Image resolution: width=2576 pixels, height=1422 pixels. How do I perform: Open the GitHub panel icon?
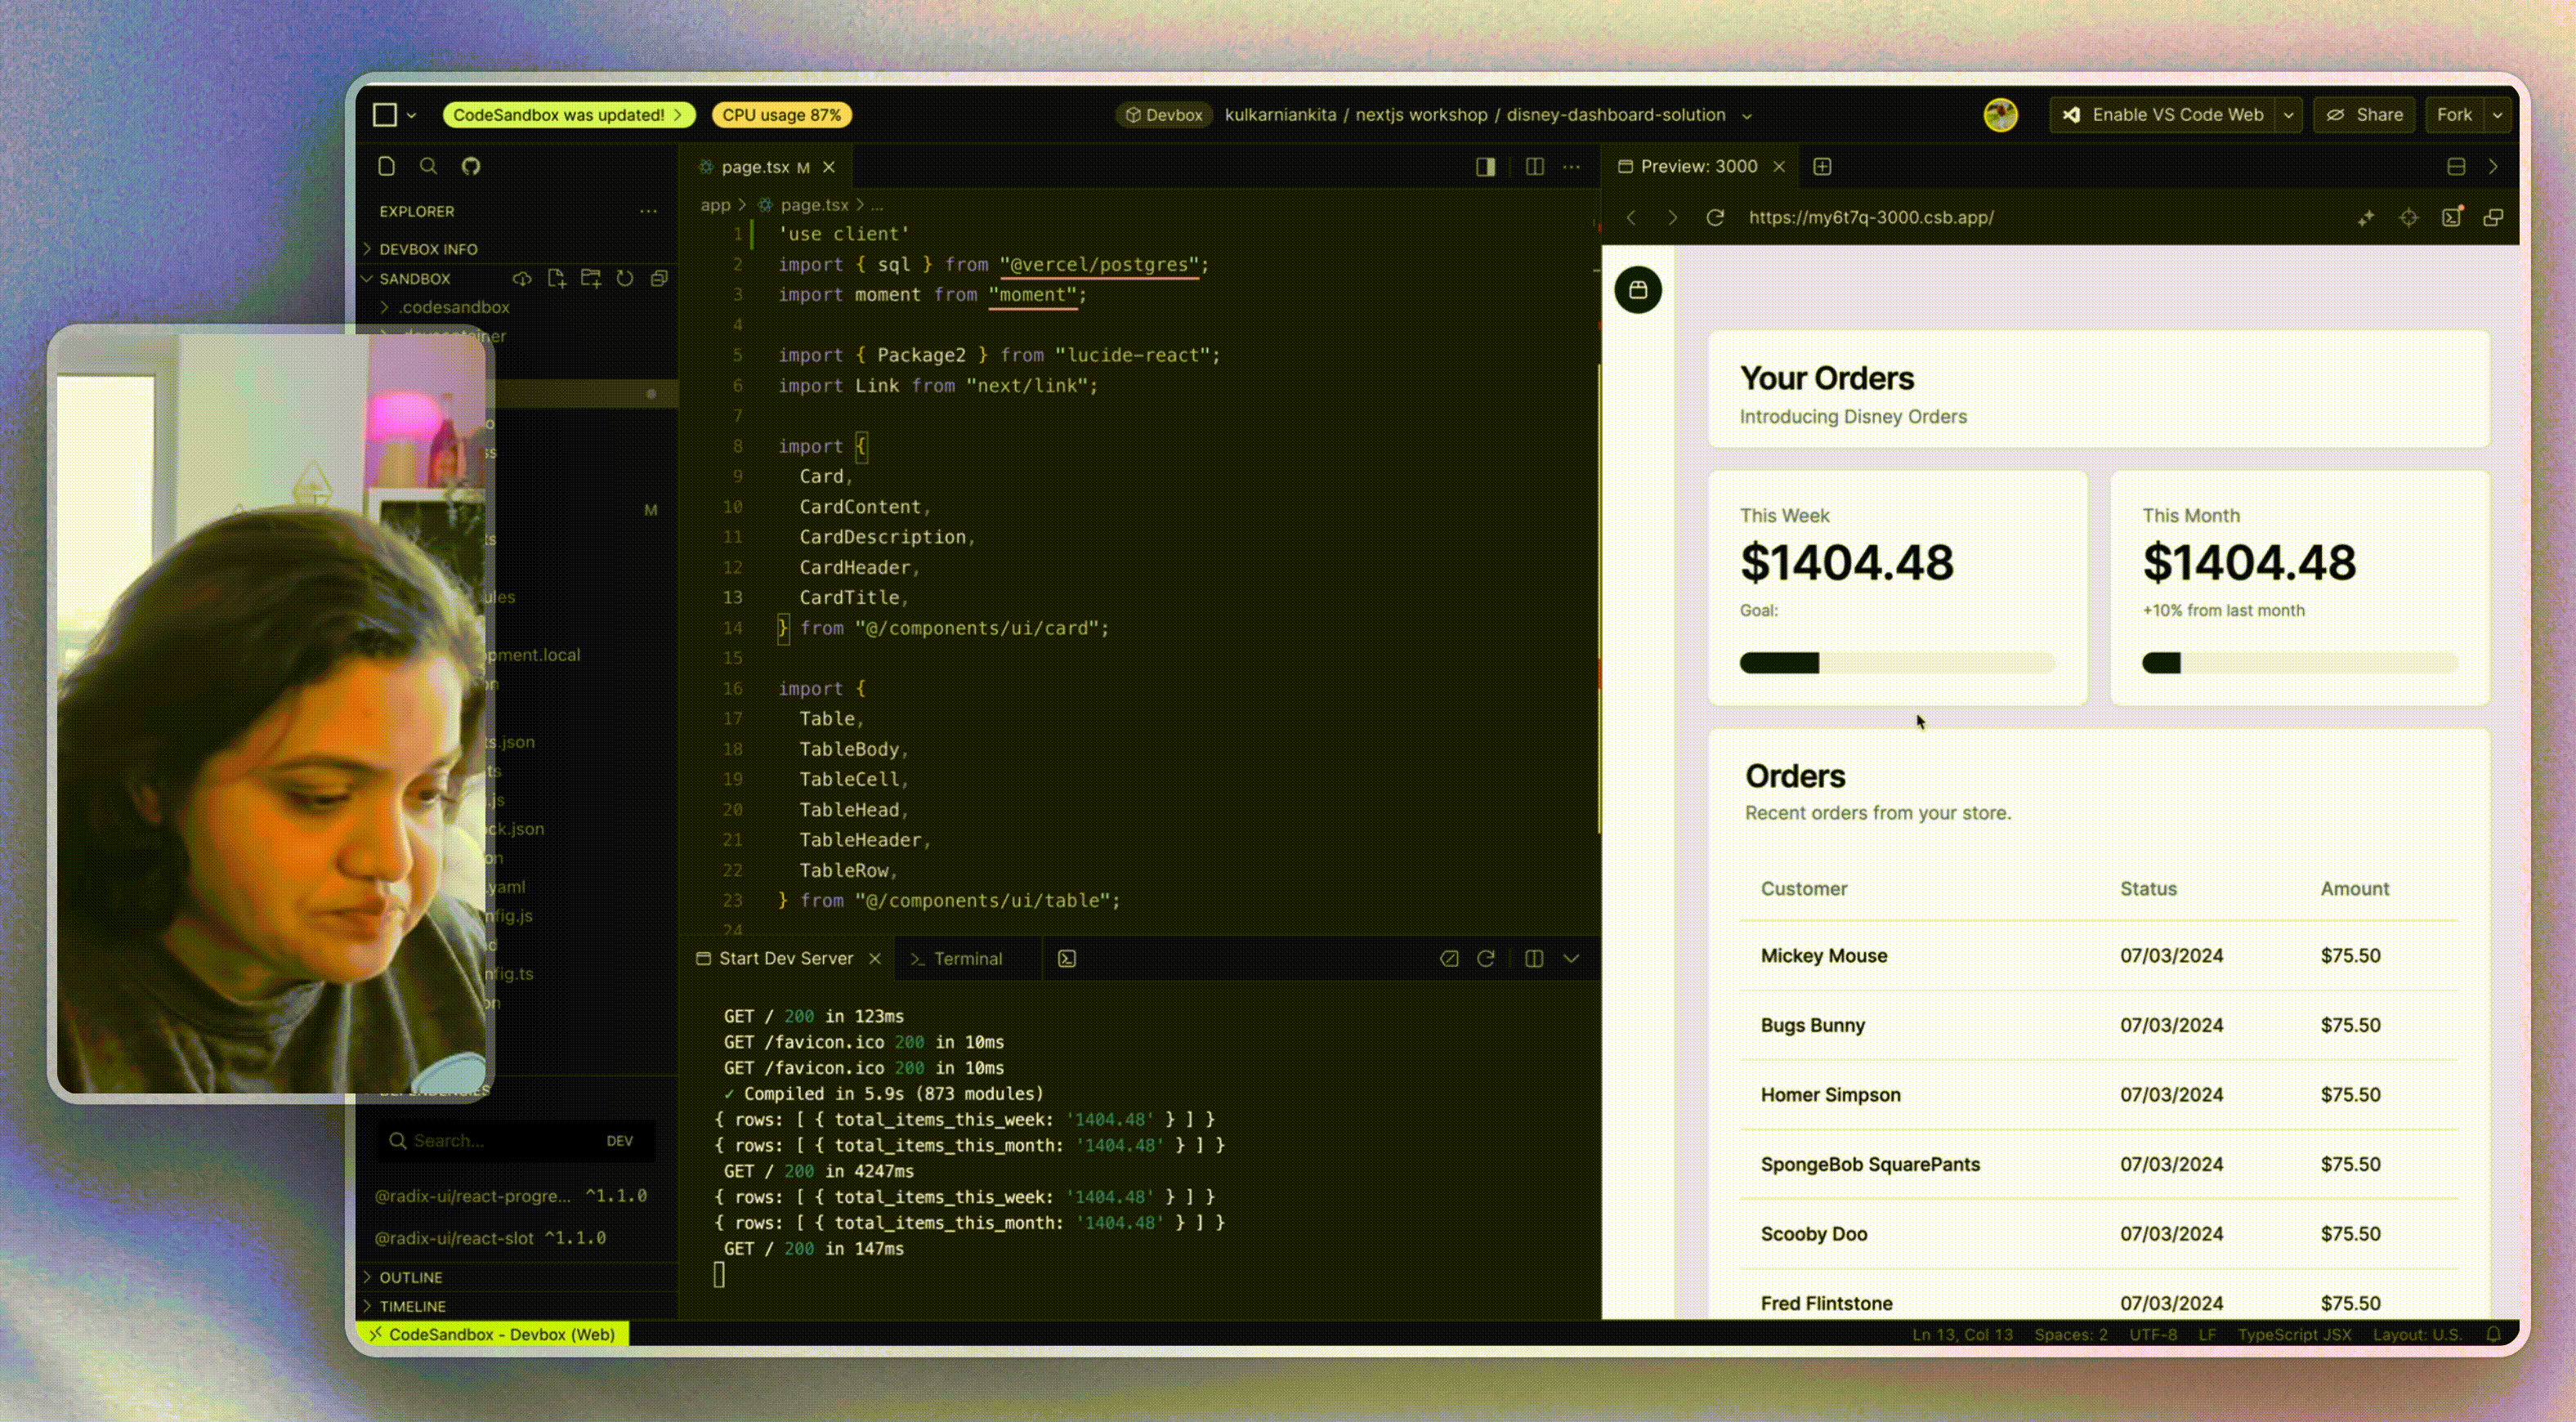pos(471,166)
